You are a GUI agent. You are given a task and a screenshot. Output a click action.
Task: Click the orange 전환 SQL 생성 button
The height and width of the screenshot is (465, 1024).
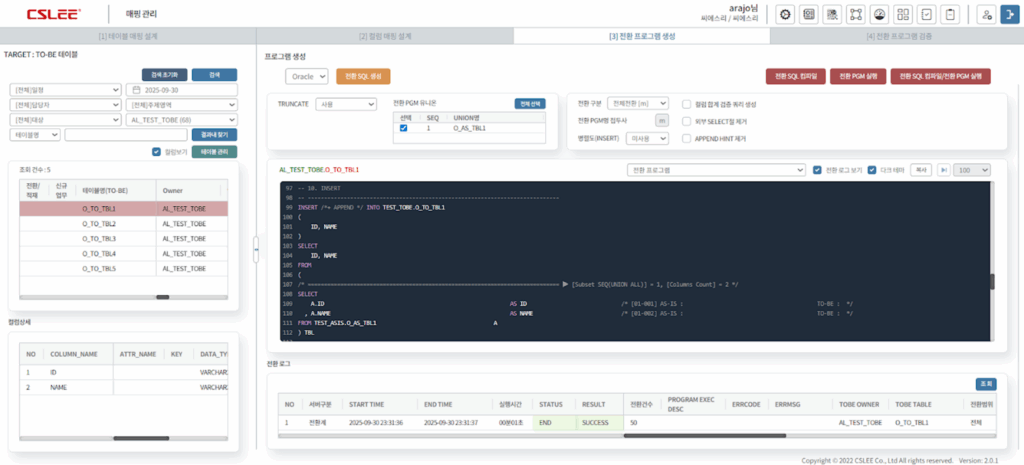click(x=362, y=76)
